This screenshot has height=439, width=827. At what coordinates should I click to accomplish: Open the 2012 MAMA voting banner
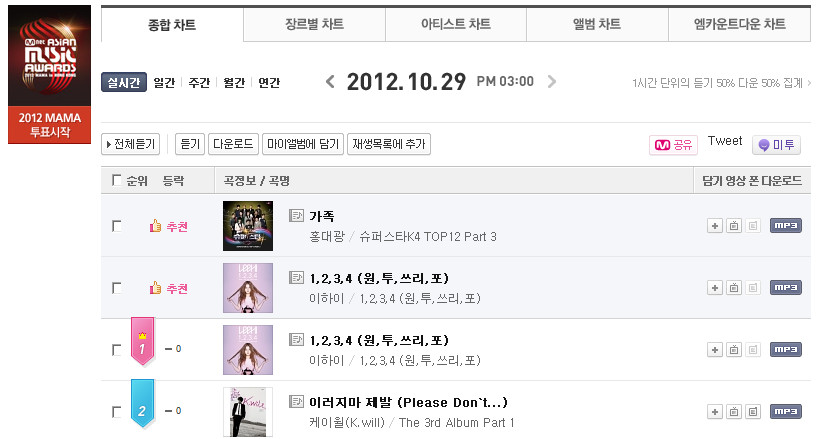(x=50, y=74)
